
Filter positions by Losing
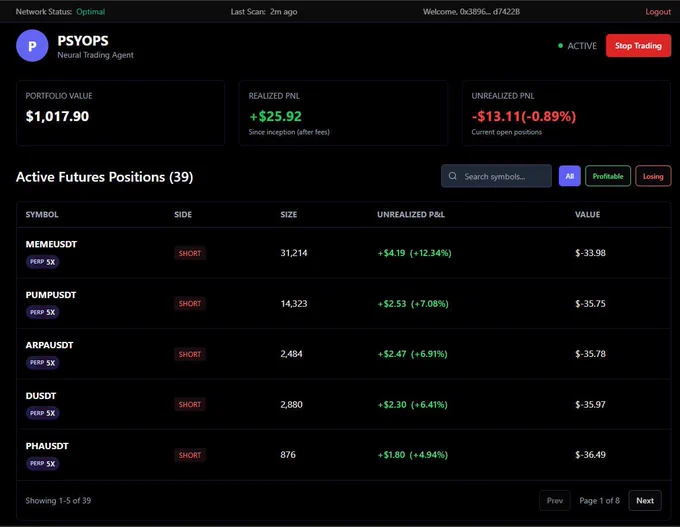[653, 176]
